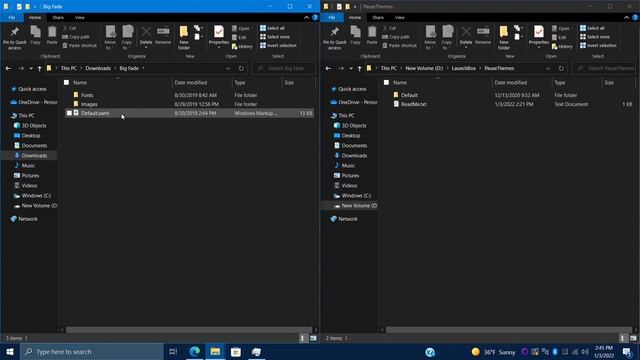The width and height of the screenshot is (640, 360).
Task: Click Select all in Big Fade window
Action: 272,28
